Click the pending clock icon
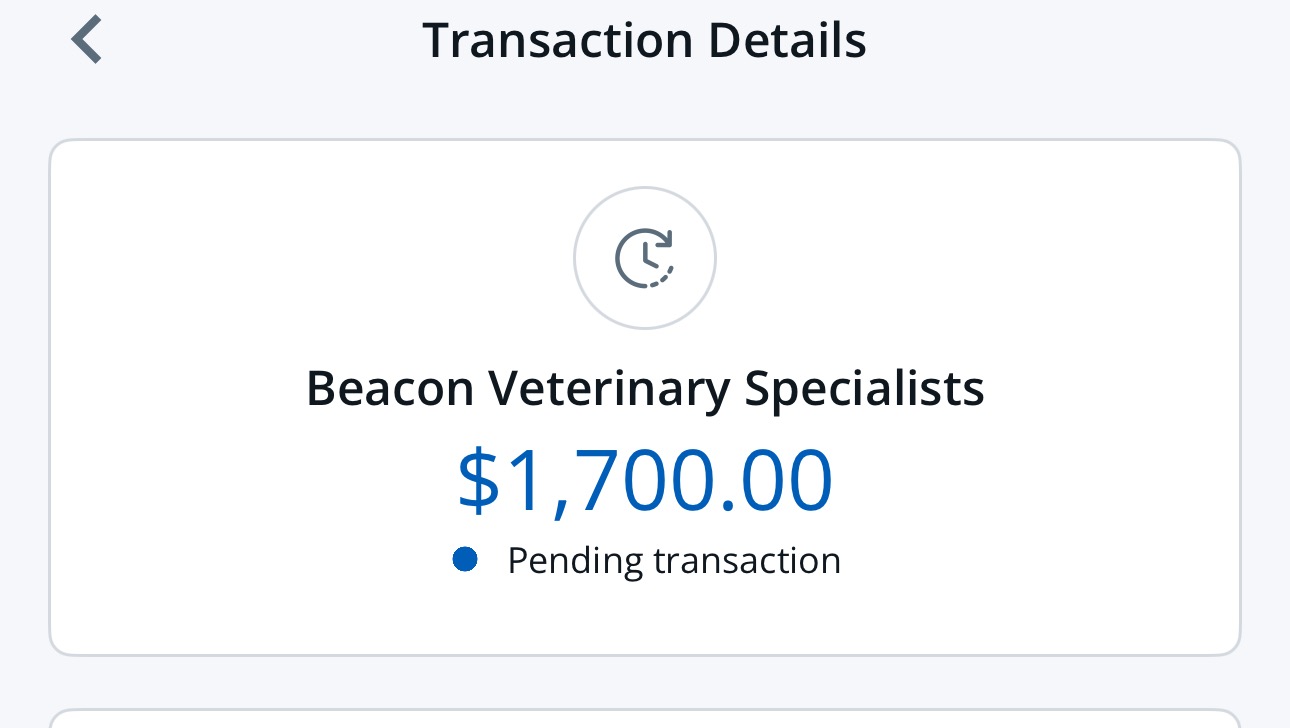Screen dimensions: 1290x728 pyautogui.click(x=644, y=258)
